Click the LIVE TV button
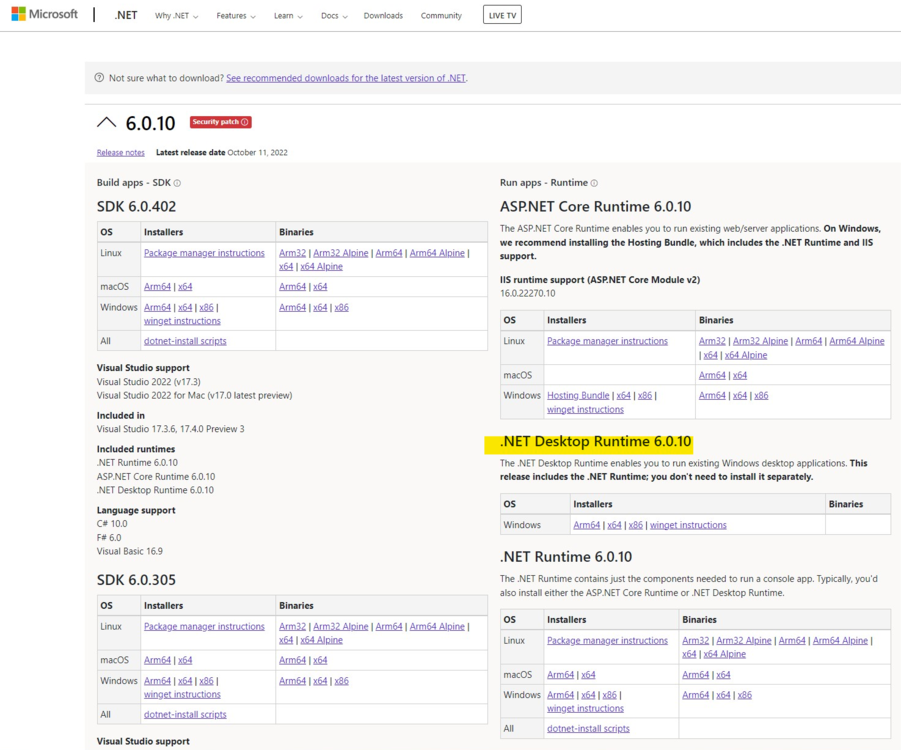This screenshot has width=901, height=750. pos(502,15)
